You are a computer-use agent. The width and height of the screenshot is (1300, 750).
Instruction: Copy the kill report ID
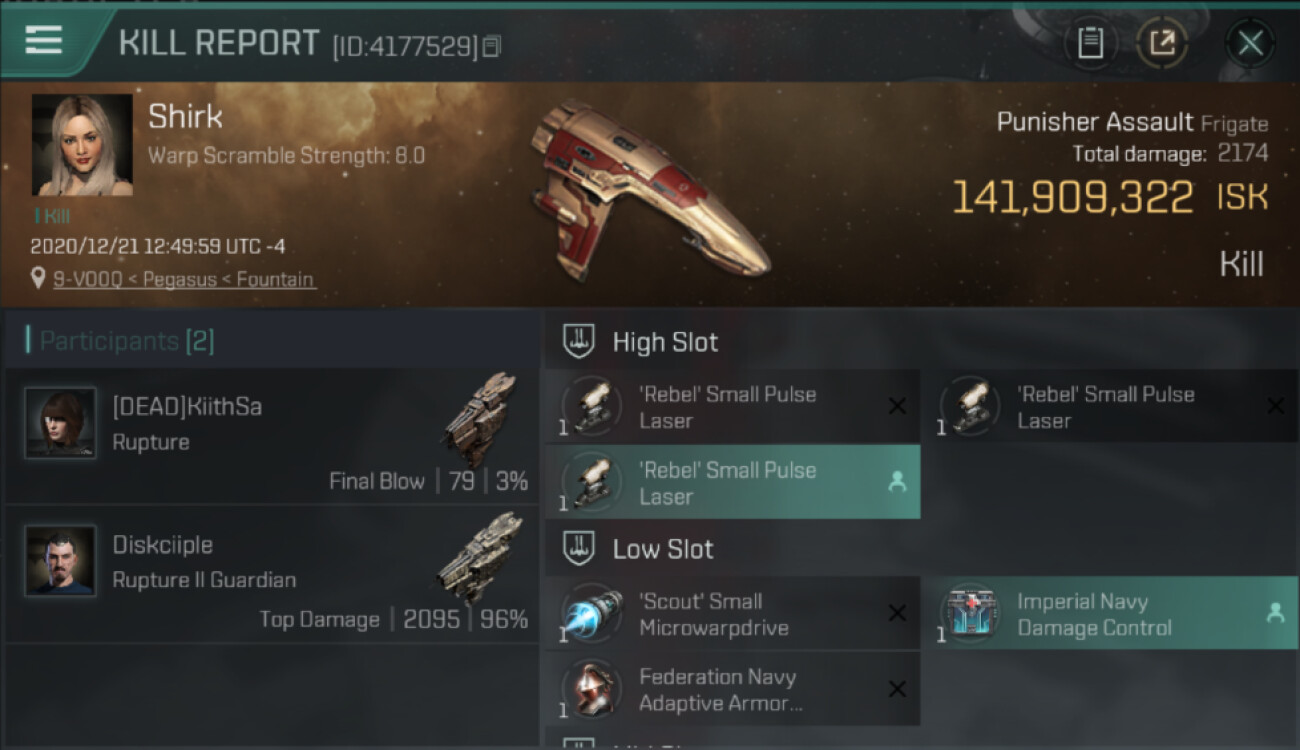coord(491,47)
